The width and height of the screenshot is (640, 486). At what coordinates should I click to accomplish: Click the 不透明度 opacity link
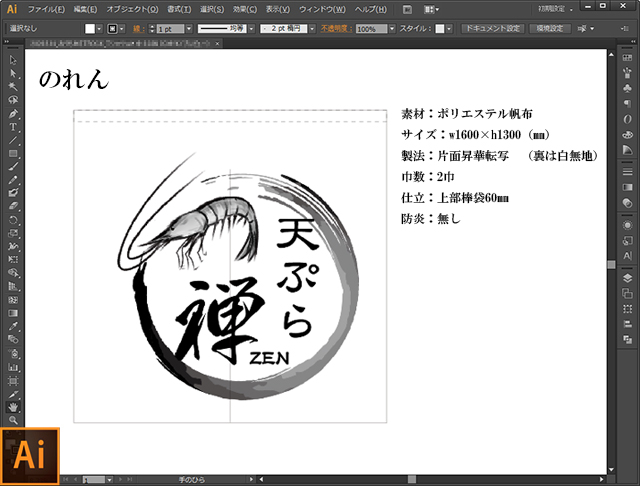pyautogui.click(x=336, y=29)
